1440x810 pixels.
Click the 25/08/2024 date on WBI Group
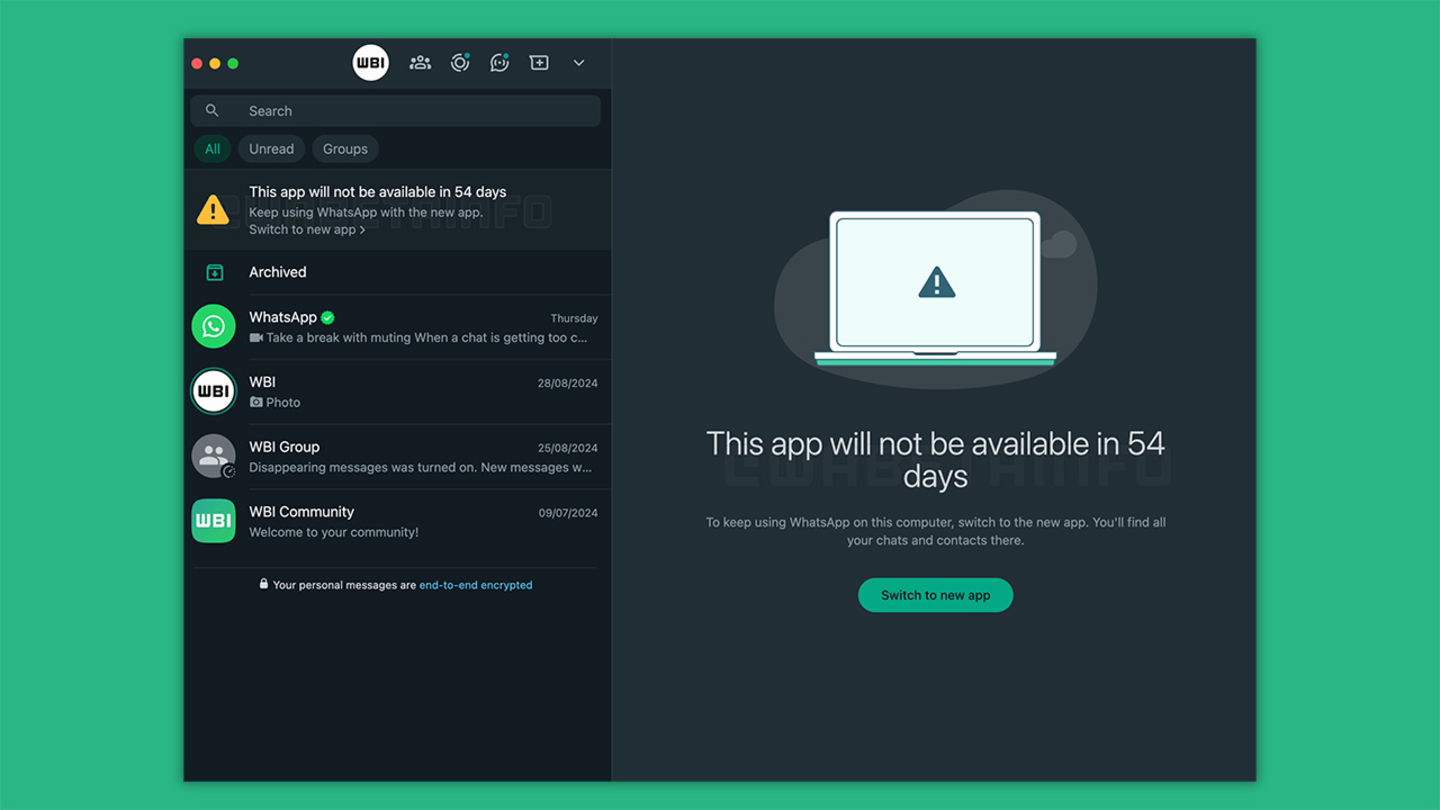pos(567,448)
